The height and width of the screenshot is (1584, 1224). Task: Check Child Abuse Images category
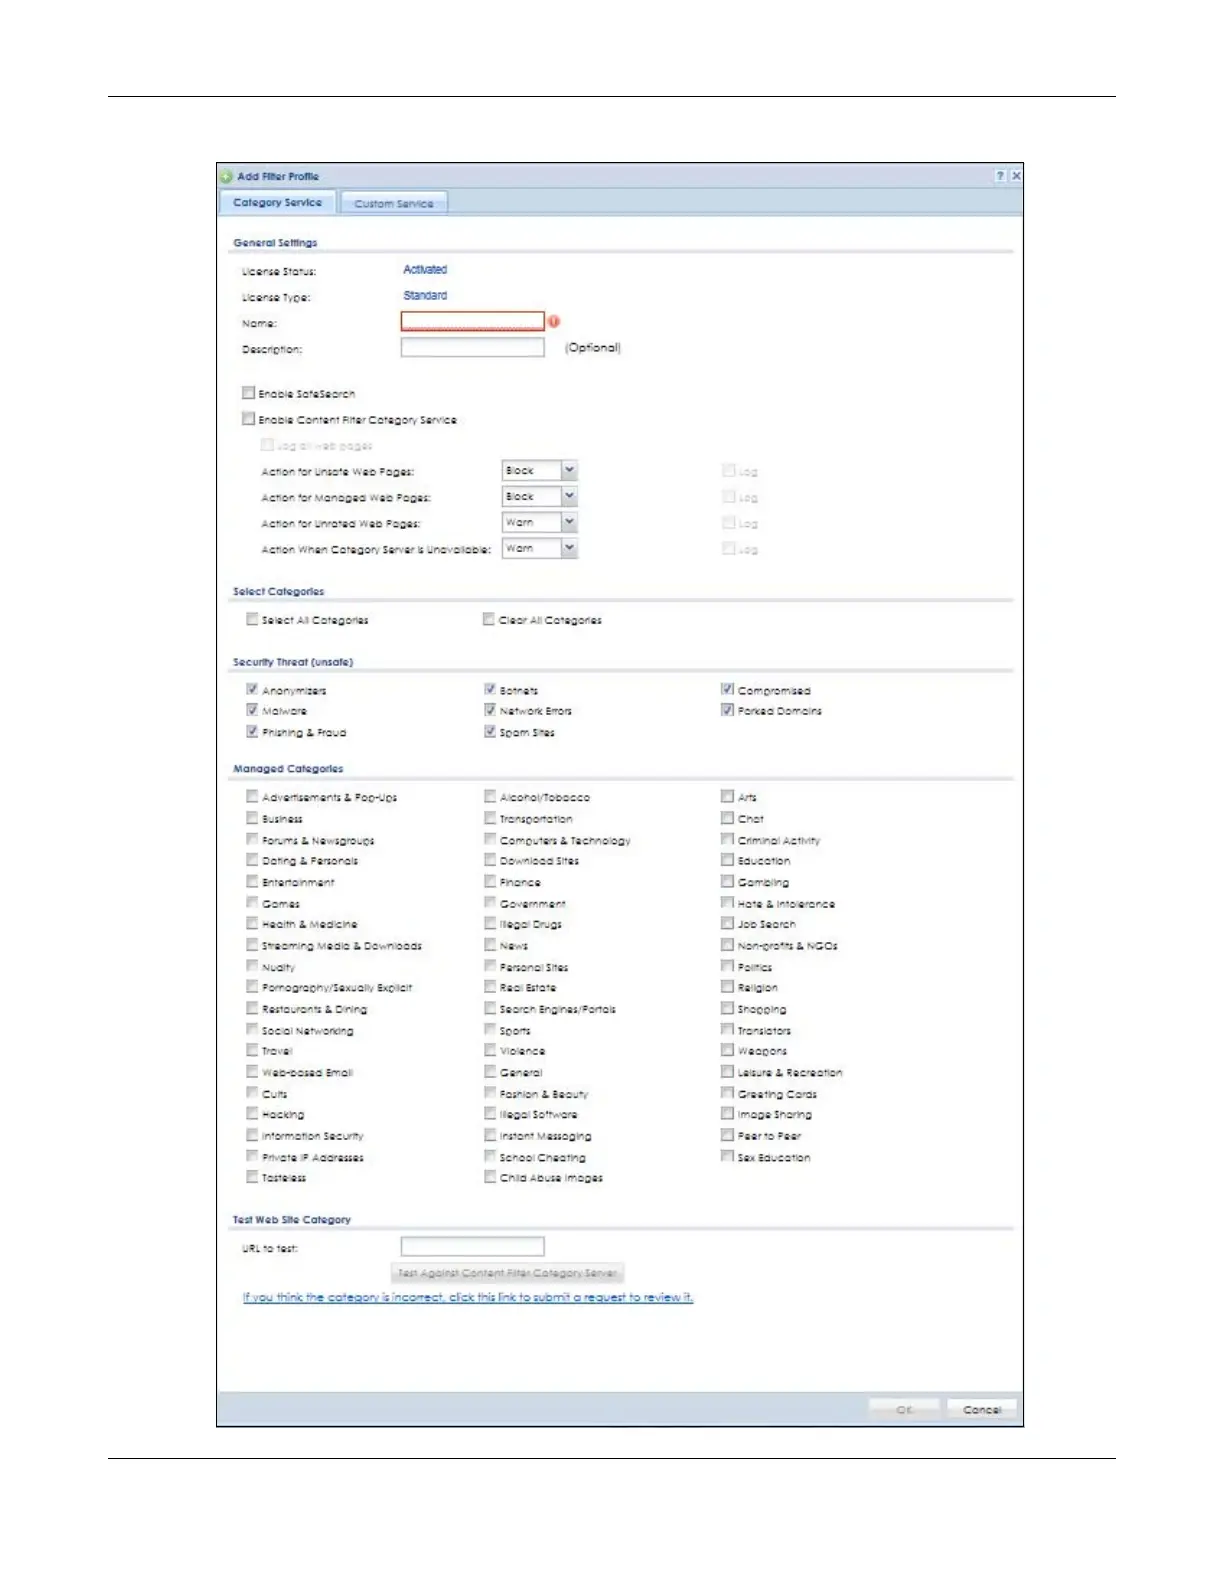click(490, 1177)
